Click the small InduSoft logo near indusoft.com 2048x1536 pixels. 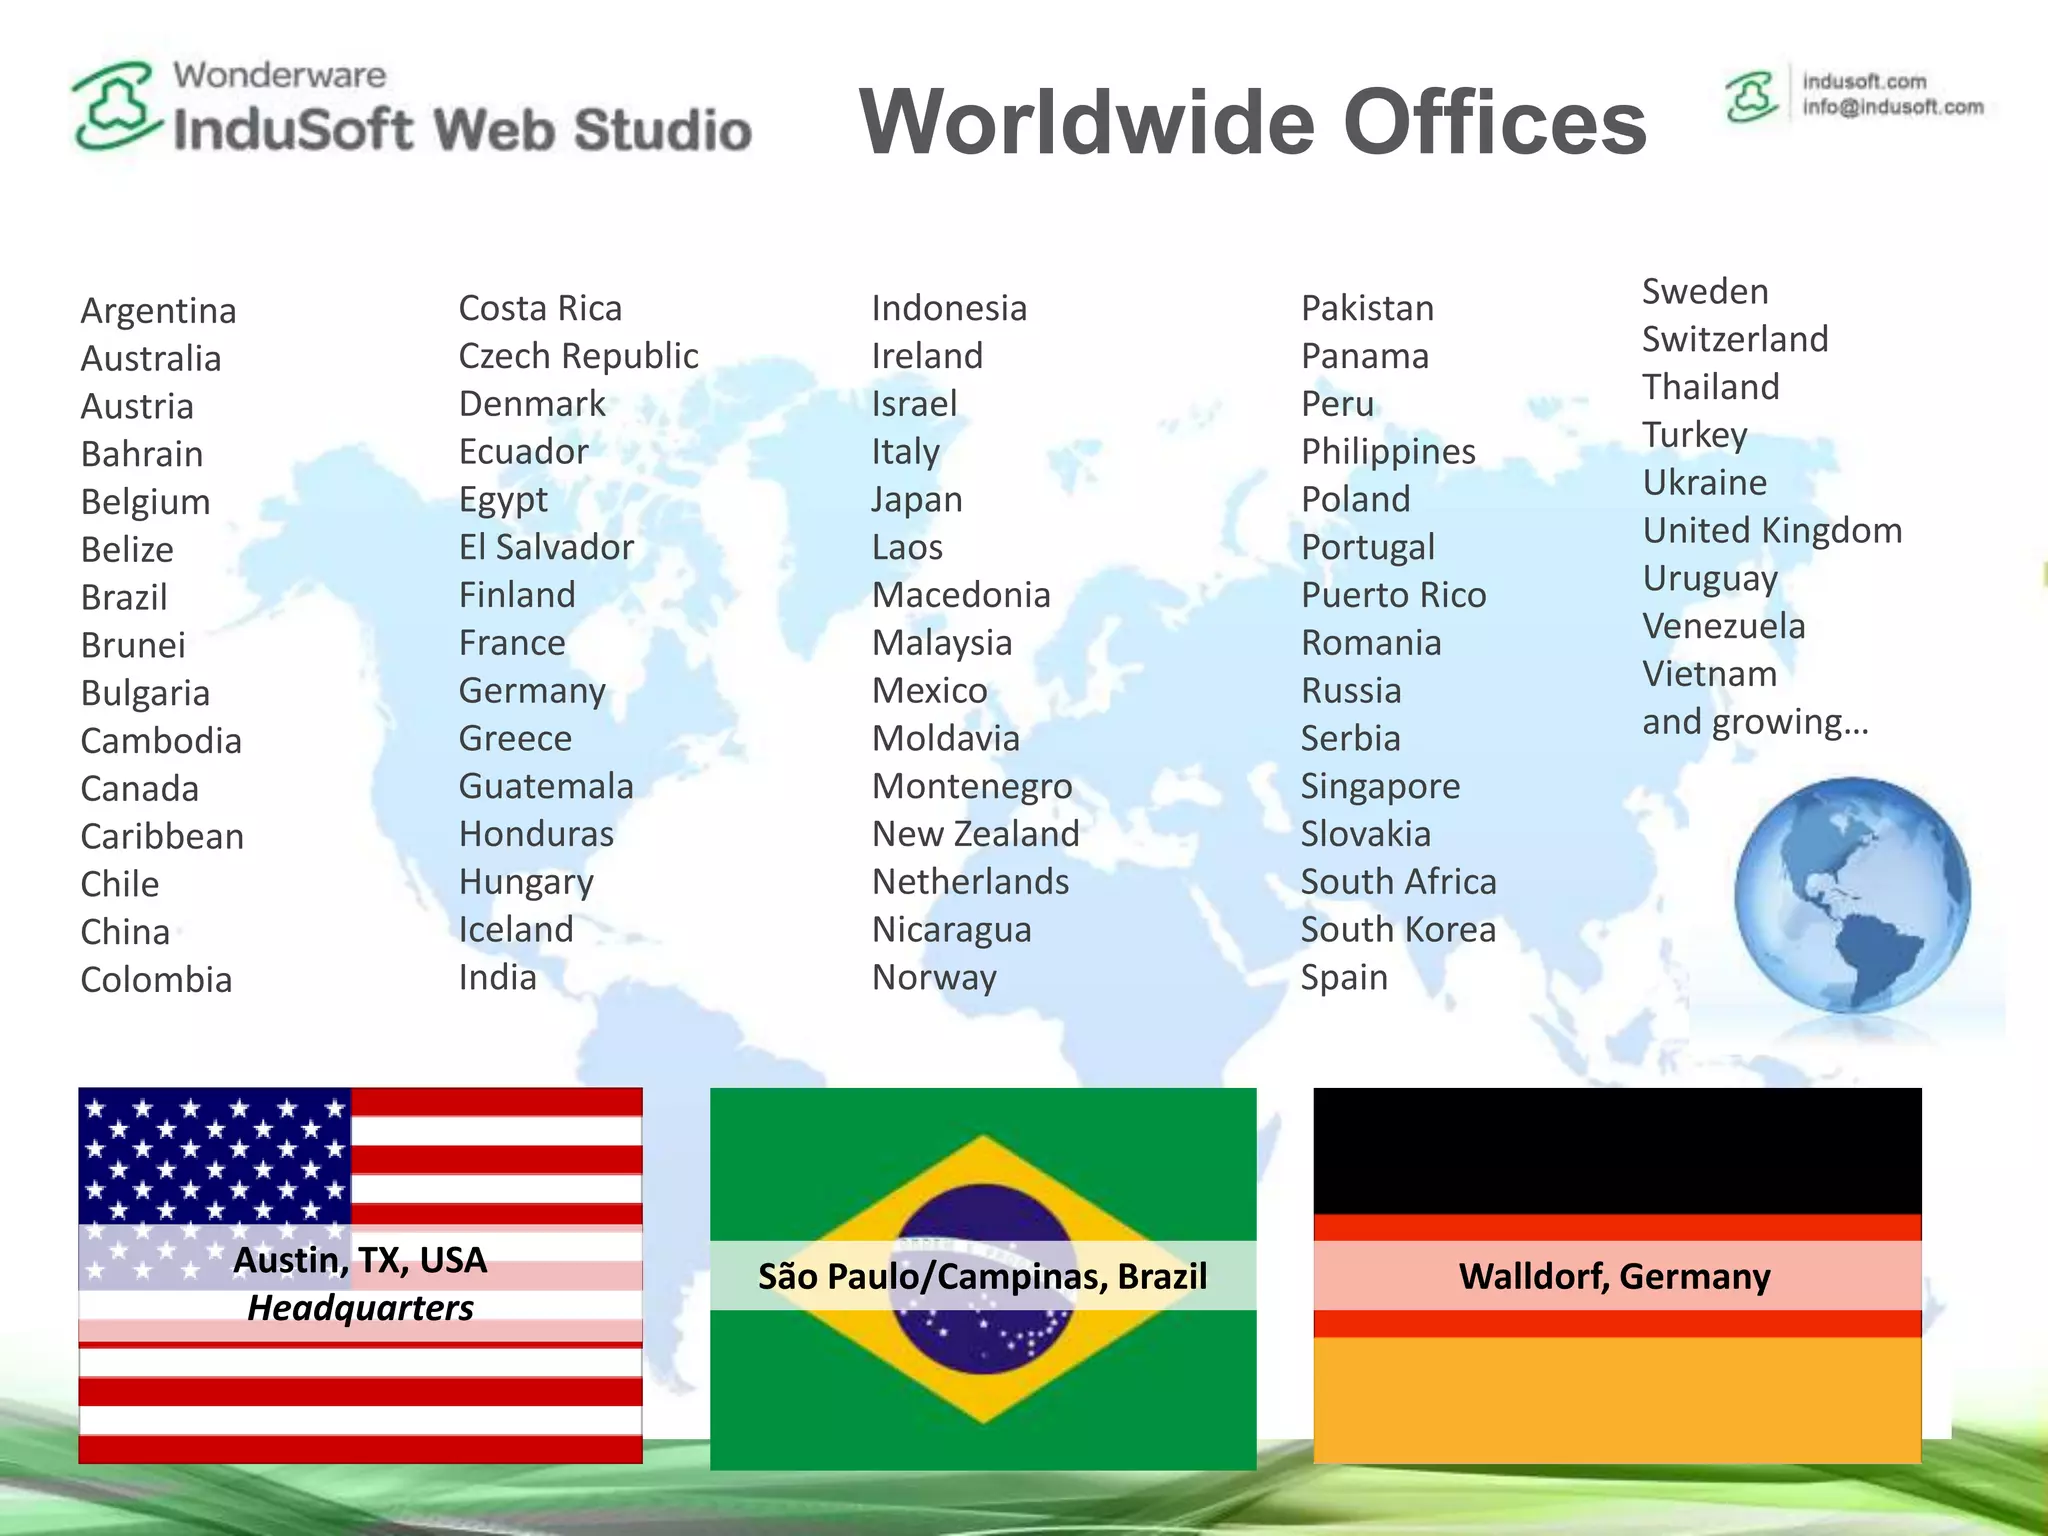coord(1752,96)
